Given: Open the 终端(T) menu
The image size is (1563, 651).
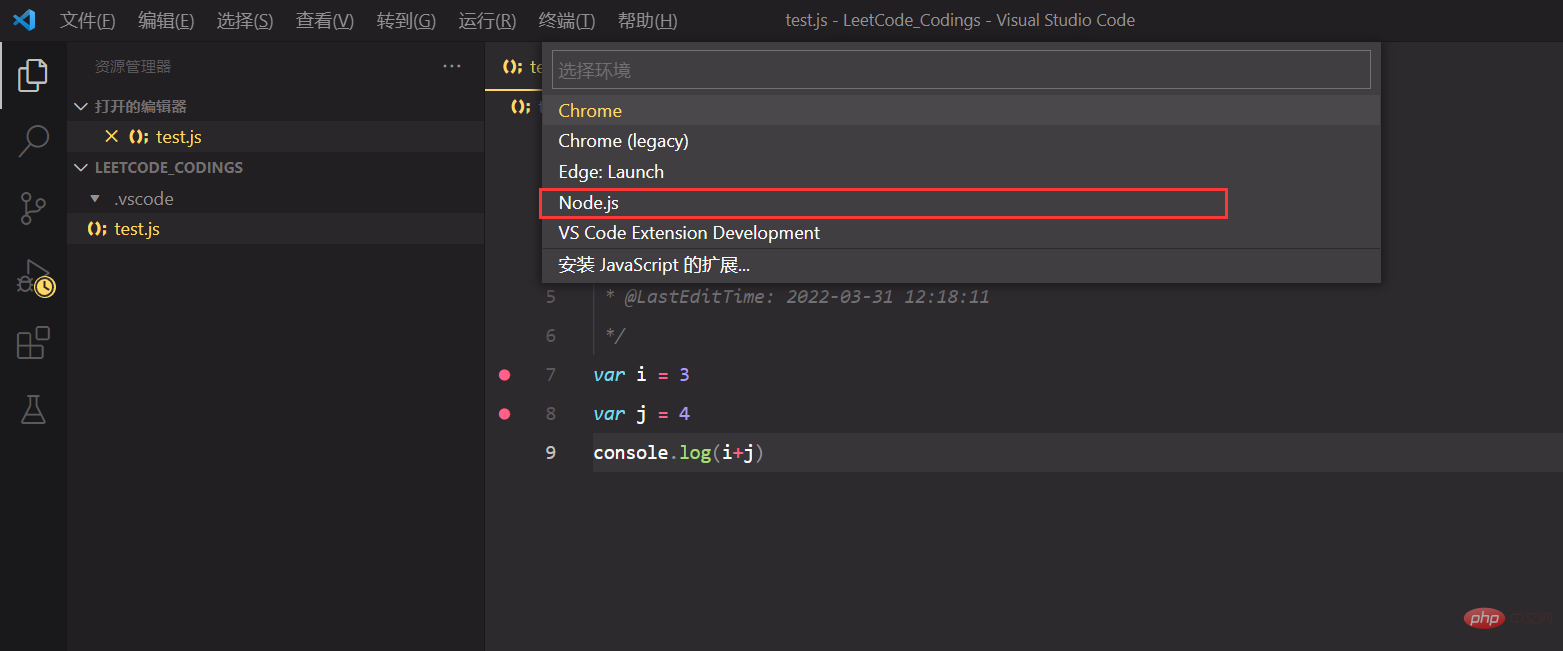Looking at the screenshot, I should click(566, 20).
